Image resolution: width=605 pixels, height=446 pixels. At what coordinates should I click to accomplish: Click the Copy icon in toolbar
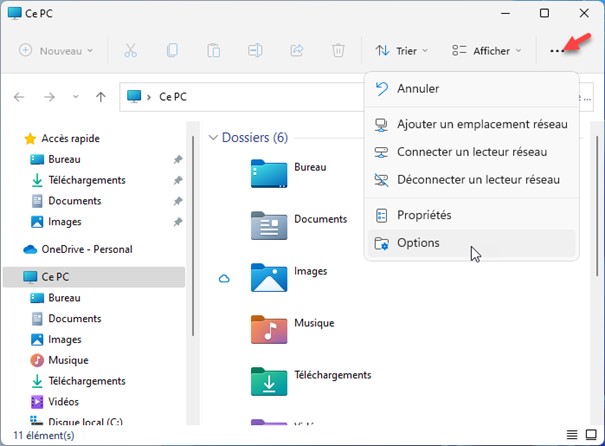(x=172, y=50)
